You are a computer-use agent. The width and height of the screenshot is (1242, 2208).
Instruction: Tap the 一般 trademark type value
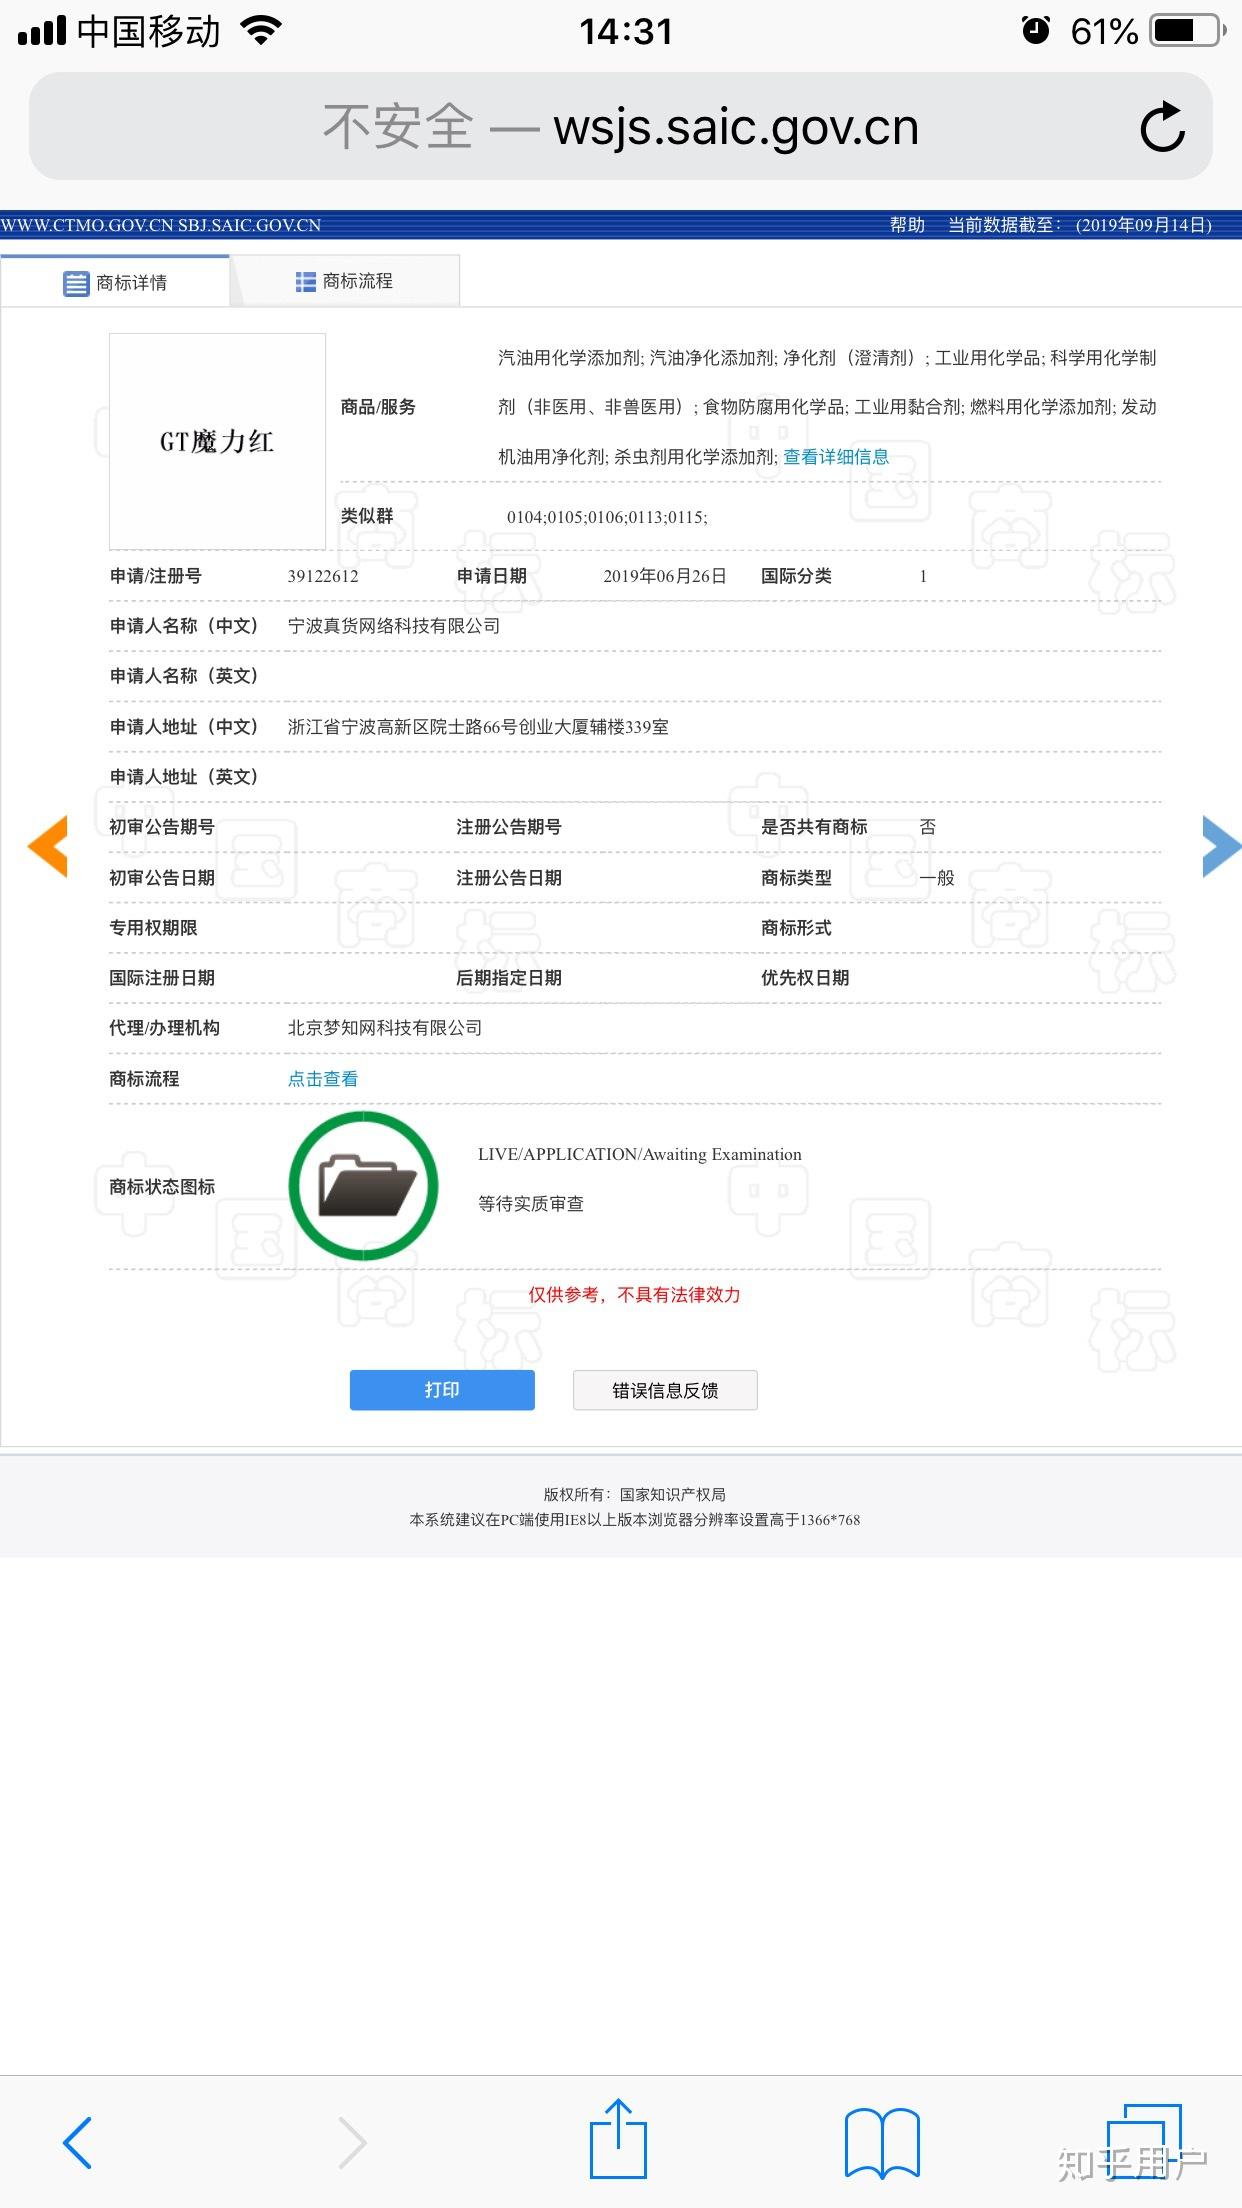coord(937,878)
